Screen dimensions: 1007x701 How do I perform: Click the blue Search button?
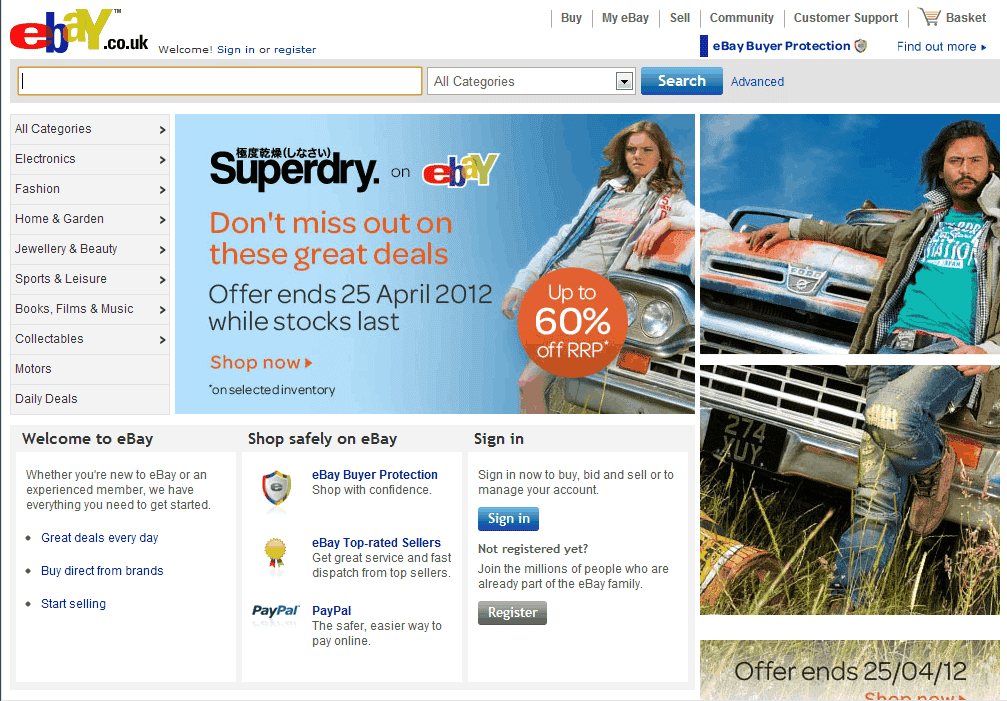click(x=681, y=81)
